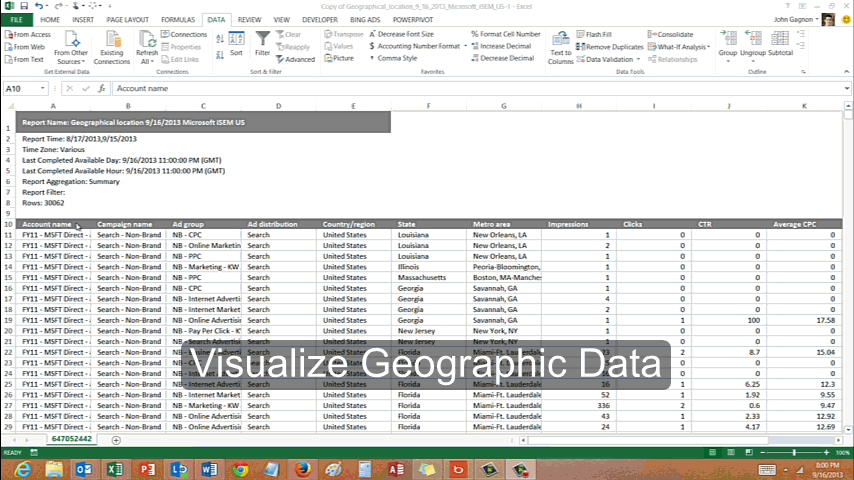Open the Group dropdown
854x480 pixels.
point(728,62)
